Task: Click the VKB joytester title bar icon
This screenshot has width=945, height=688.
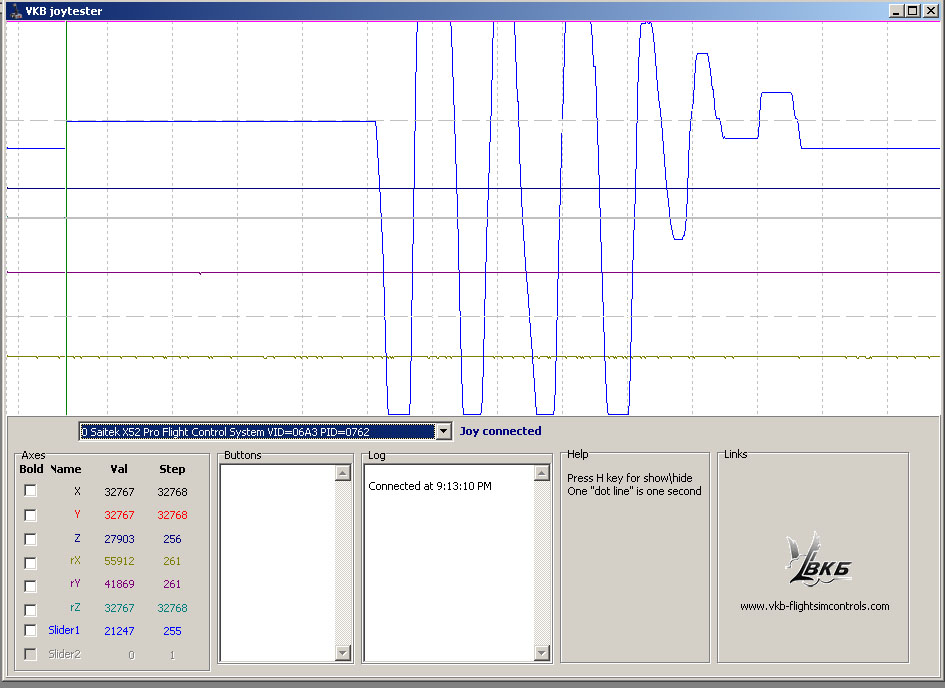Action: [x=14, y=11]
